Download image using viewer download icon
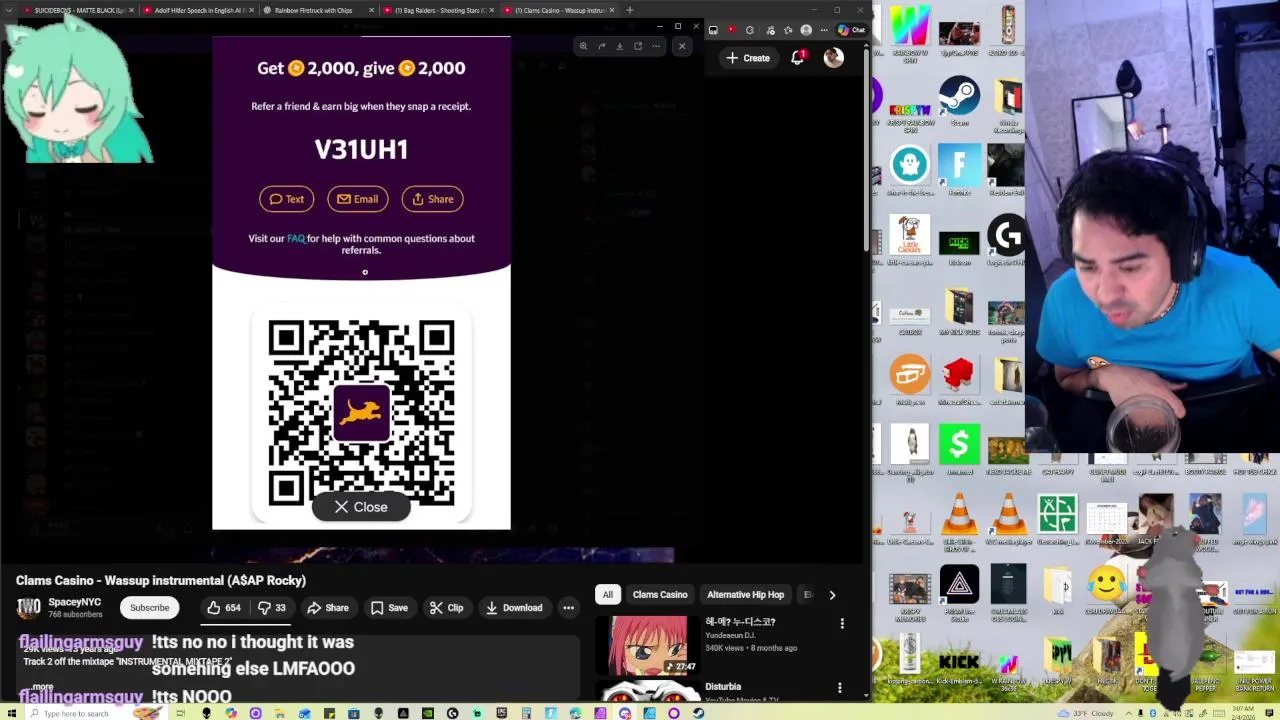This screenshot has height=720, width=1280. (619, 46)
